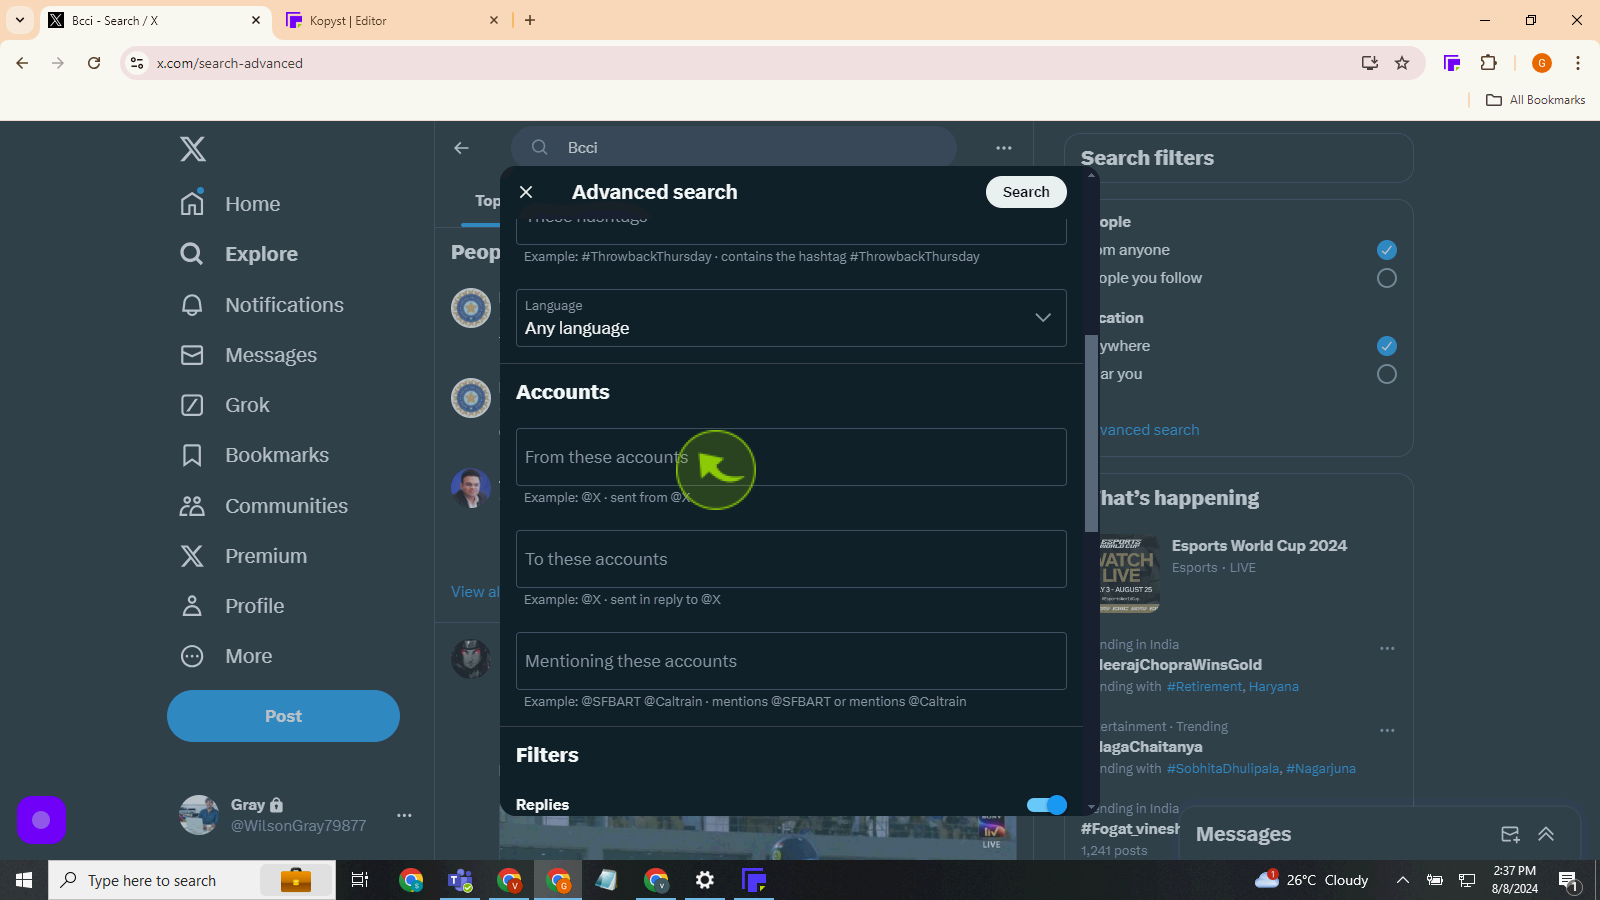The width and height of the screenshot is (1600, 900).
Task: Open the tab search dropdown arrow
Action: click(19, 20)
